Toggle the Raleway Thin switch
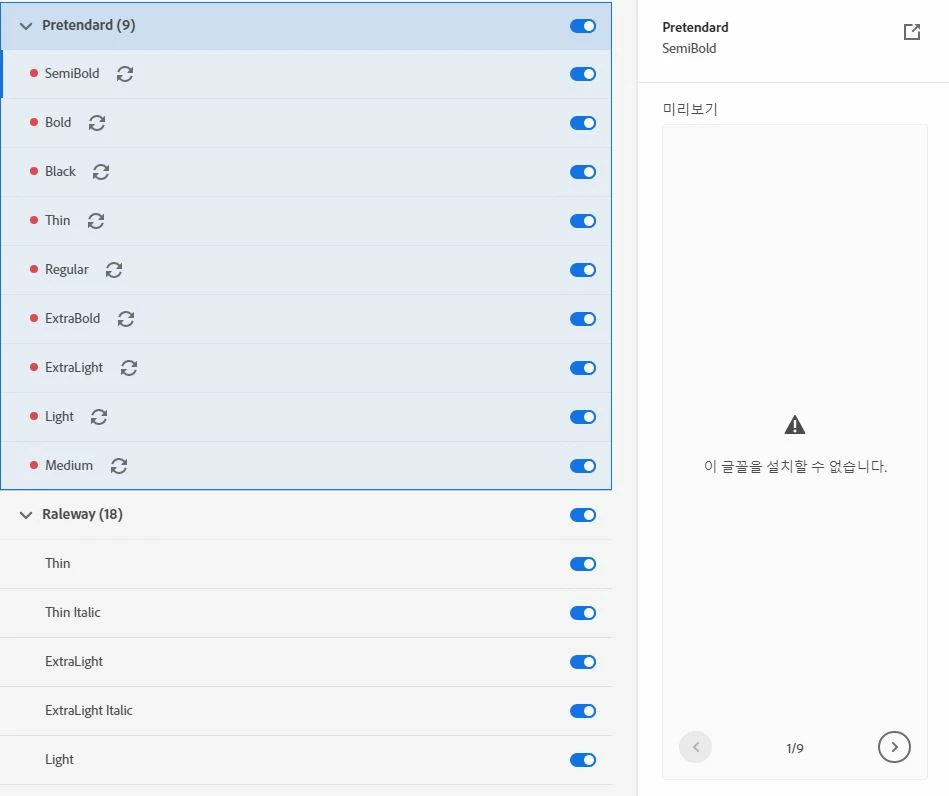This screenshot has width=949, height=796. click(583, 564)
